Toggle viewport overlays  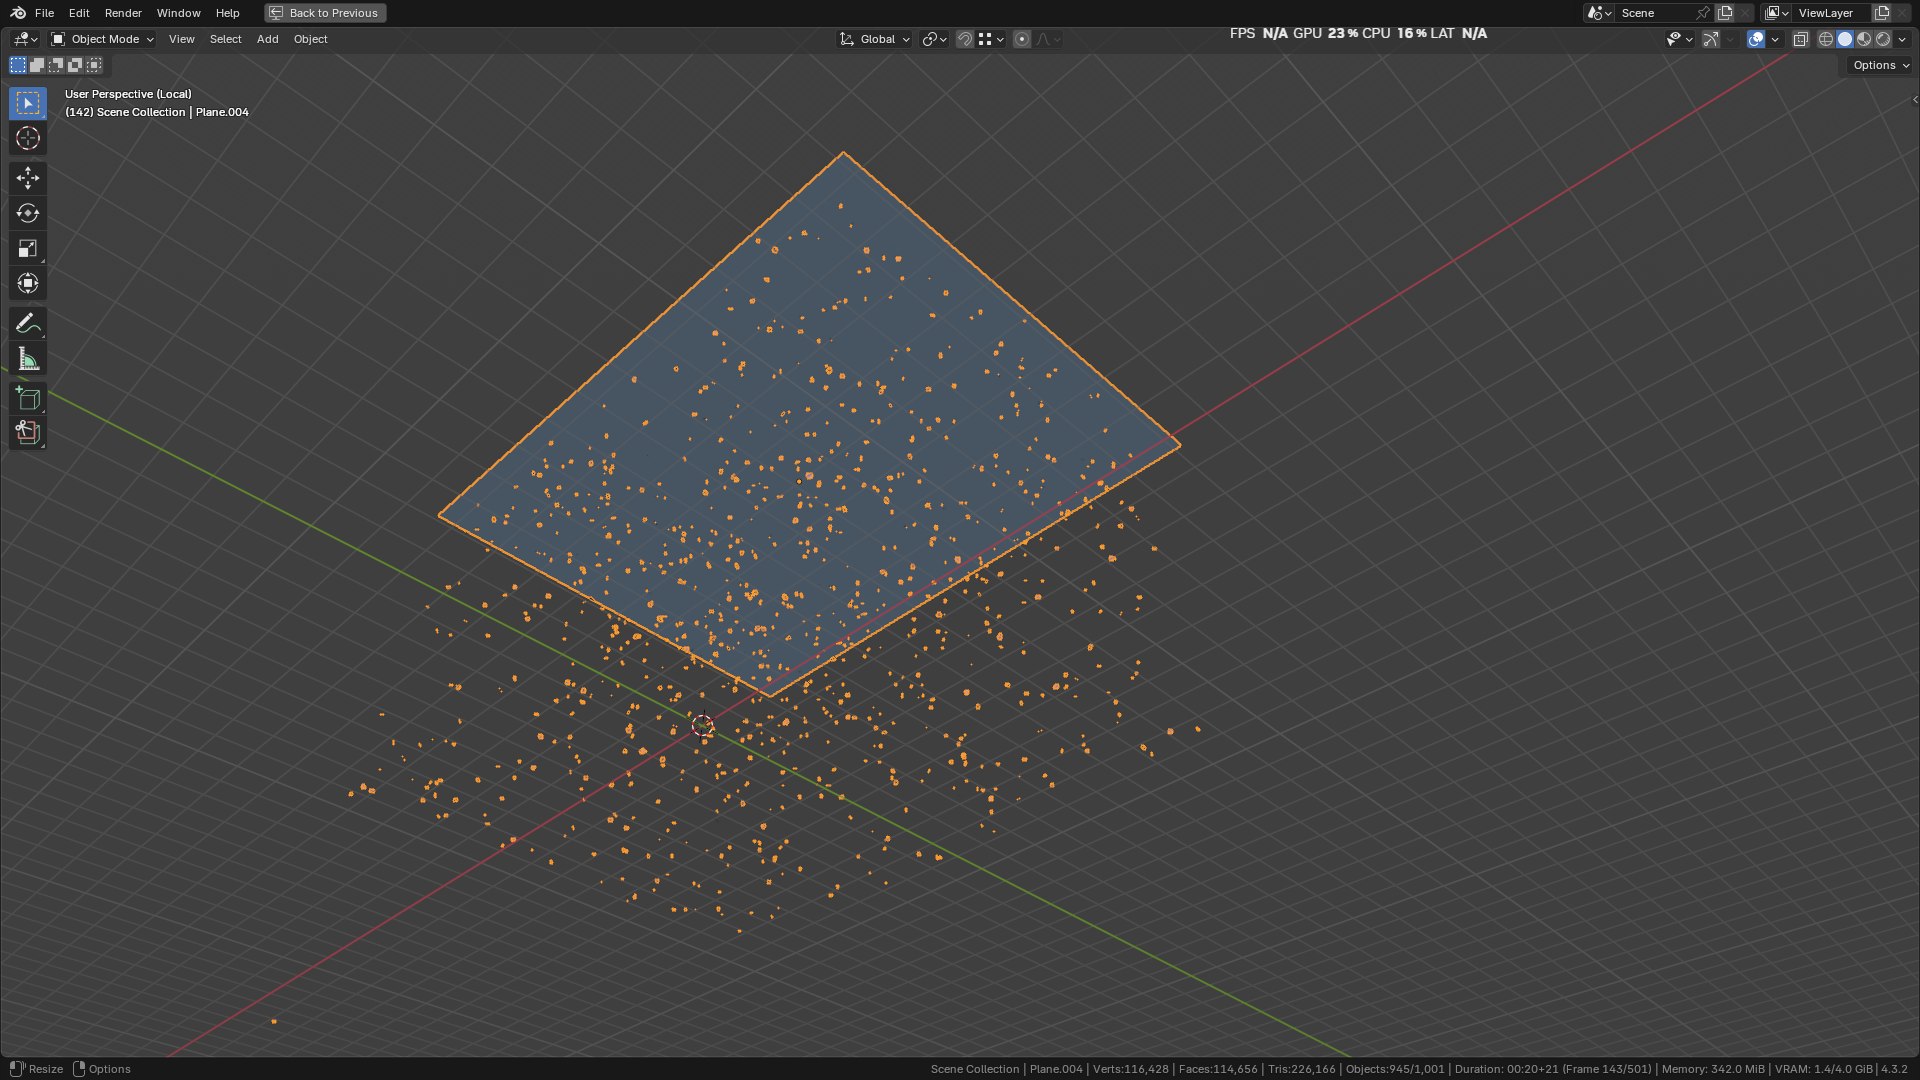click(x=1756, y=39)
